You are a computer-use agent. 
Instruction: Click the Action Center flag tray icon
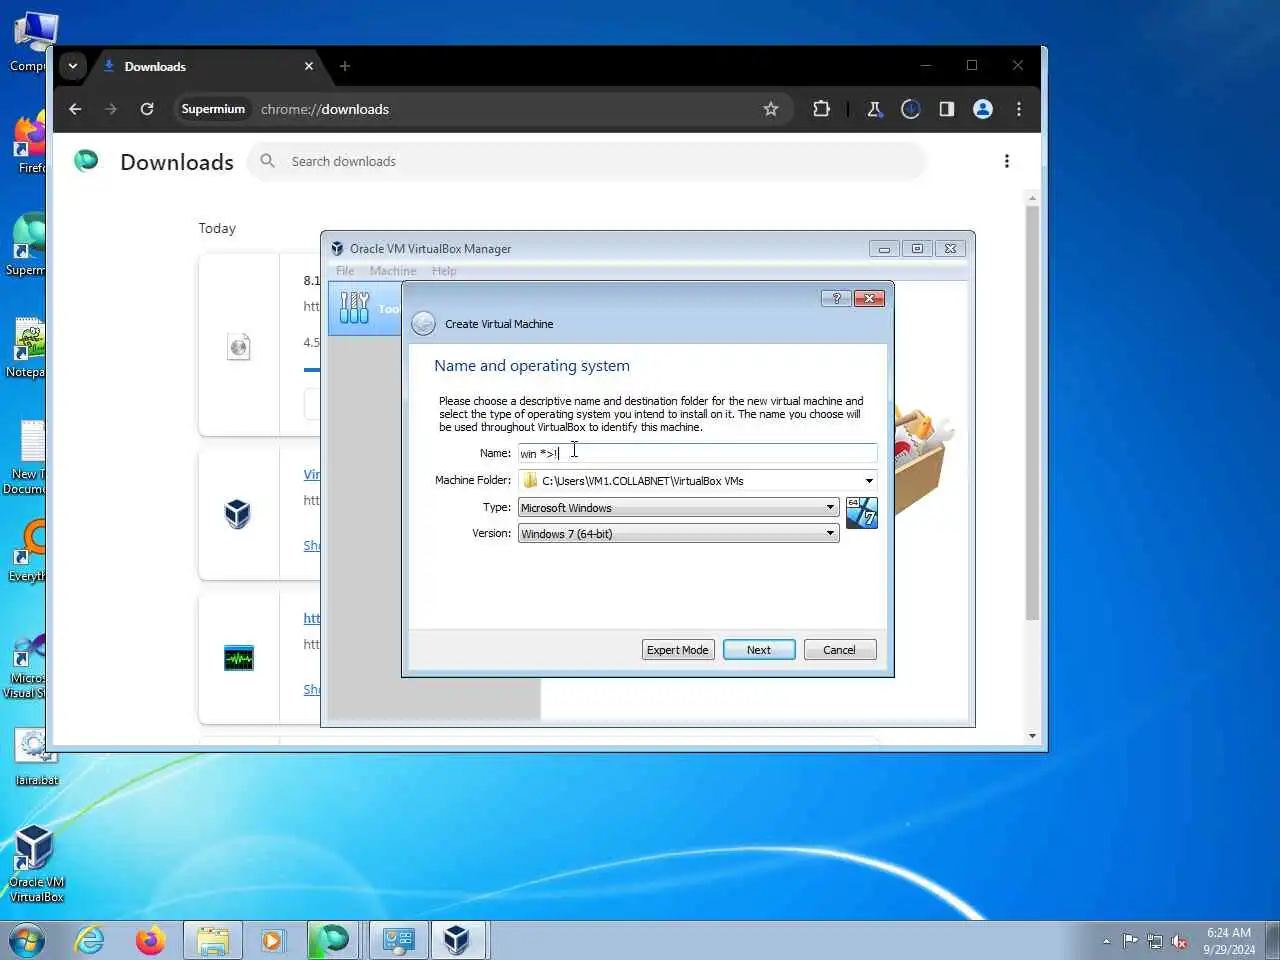pyautogui.click(x=1131, y=941)
